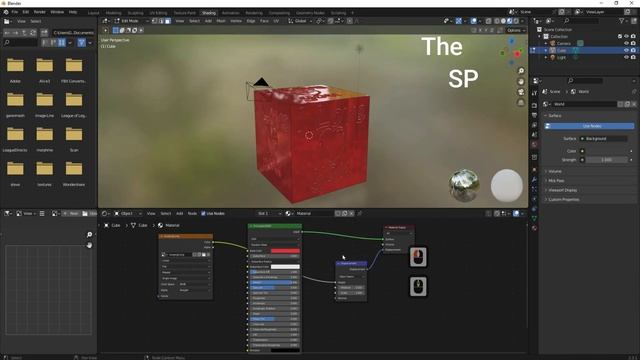640x360 pixels.
Task: Select the World properties tab icon
Action: (x=534, y=144)
